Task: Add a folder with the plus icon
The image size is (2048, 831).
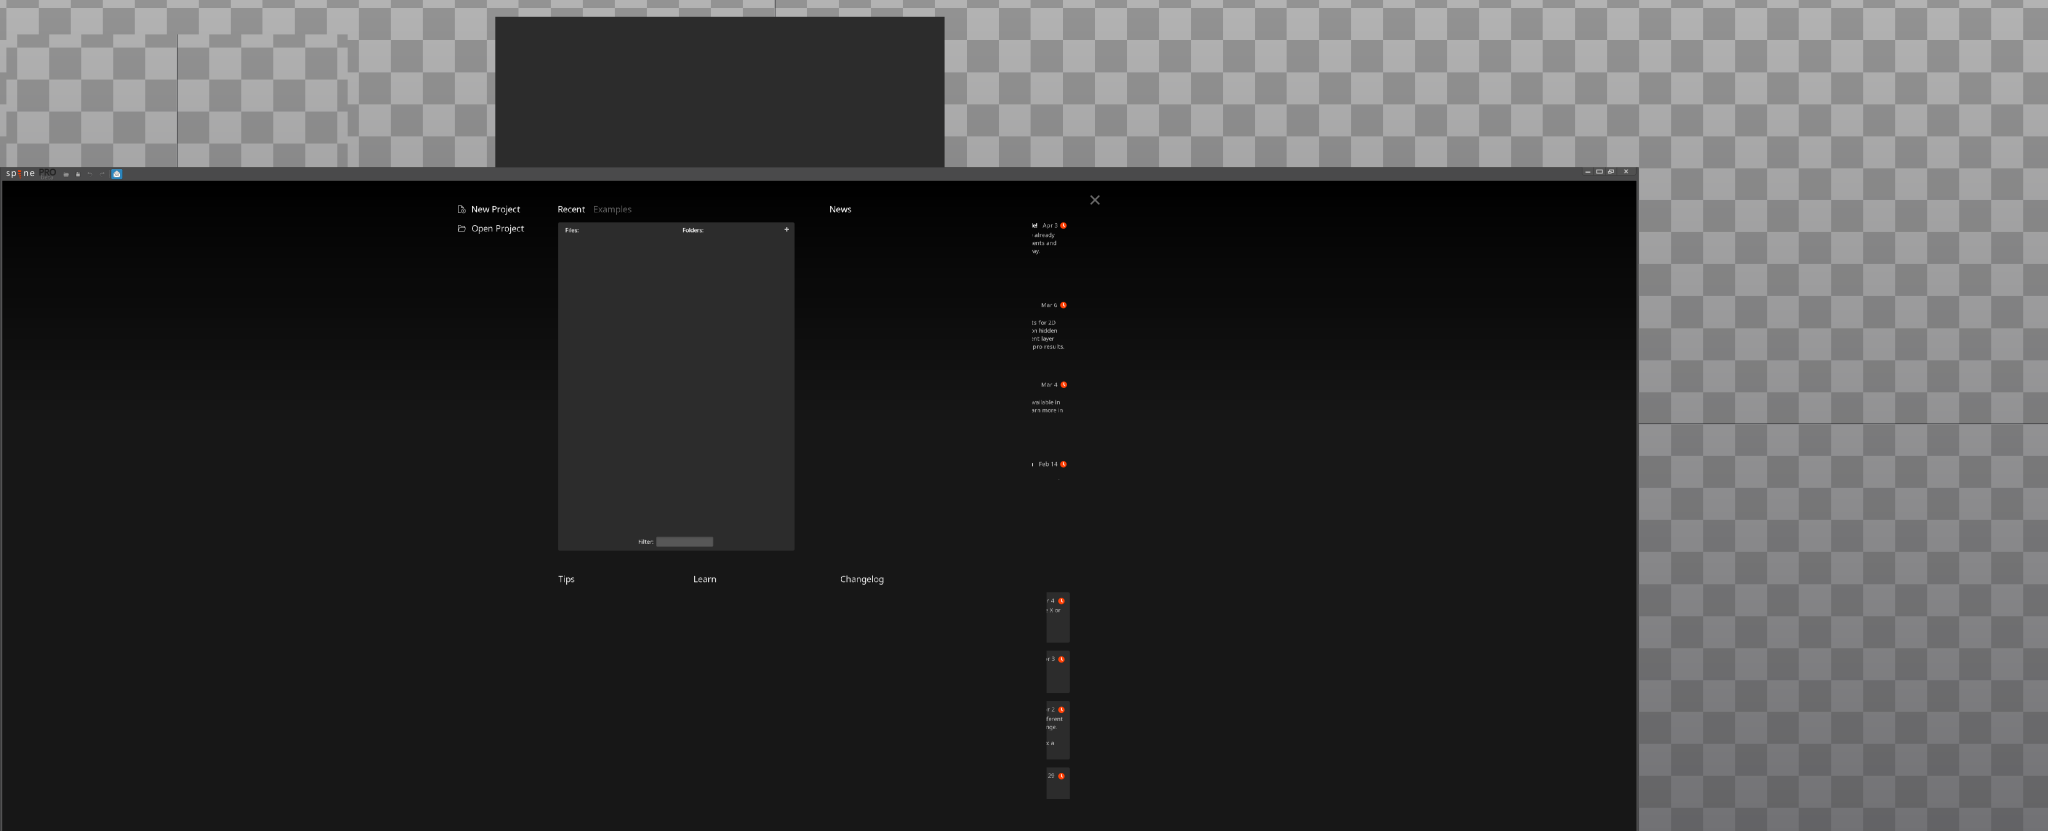Action: point(787,229)
